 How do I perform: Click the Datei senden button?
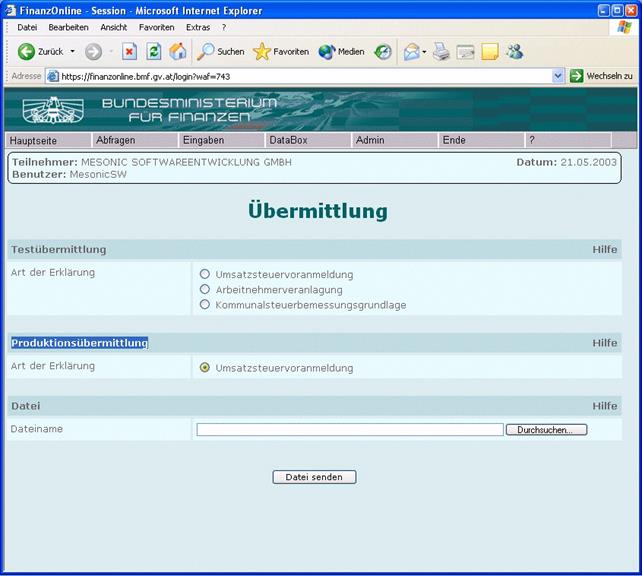click(314, 477)
